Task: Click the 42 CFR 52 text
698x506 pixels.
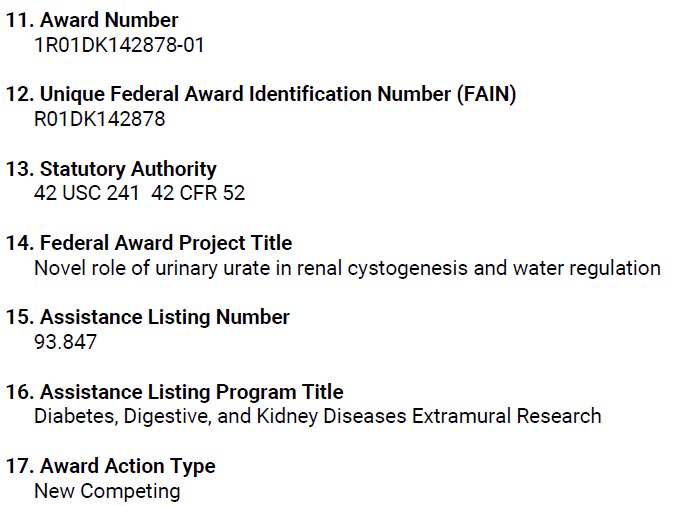Action: tap(198, 193)
